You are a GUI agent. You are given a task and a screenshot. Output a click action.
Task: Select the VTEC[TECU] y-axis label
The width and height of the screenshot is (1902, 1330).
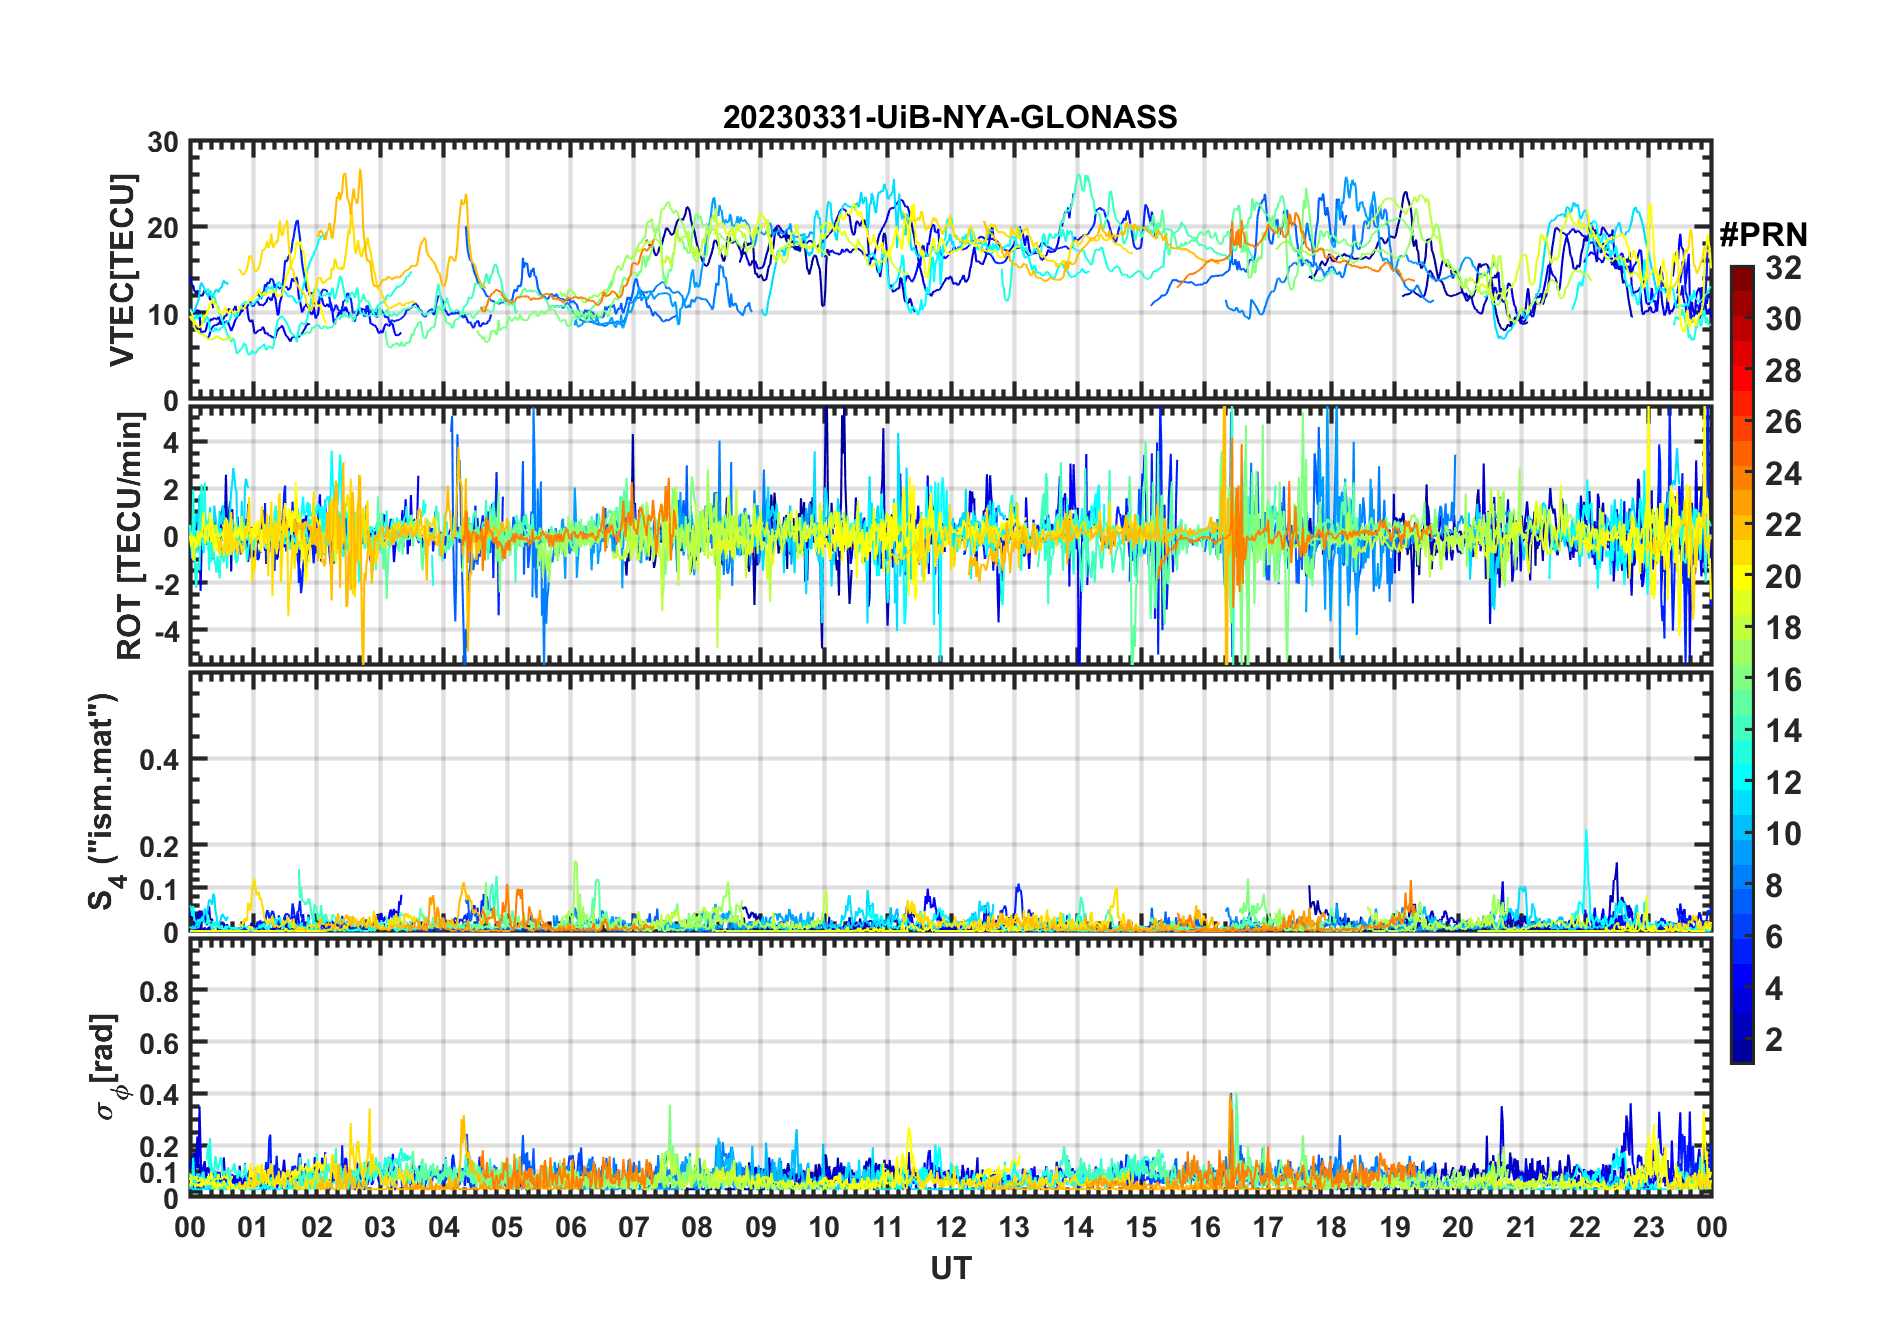pyautogui.click(x=122, y=270)
